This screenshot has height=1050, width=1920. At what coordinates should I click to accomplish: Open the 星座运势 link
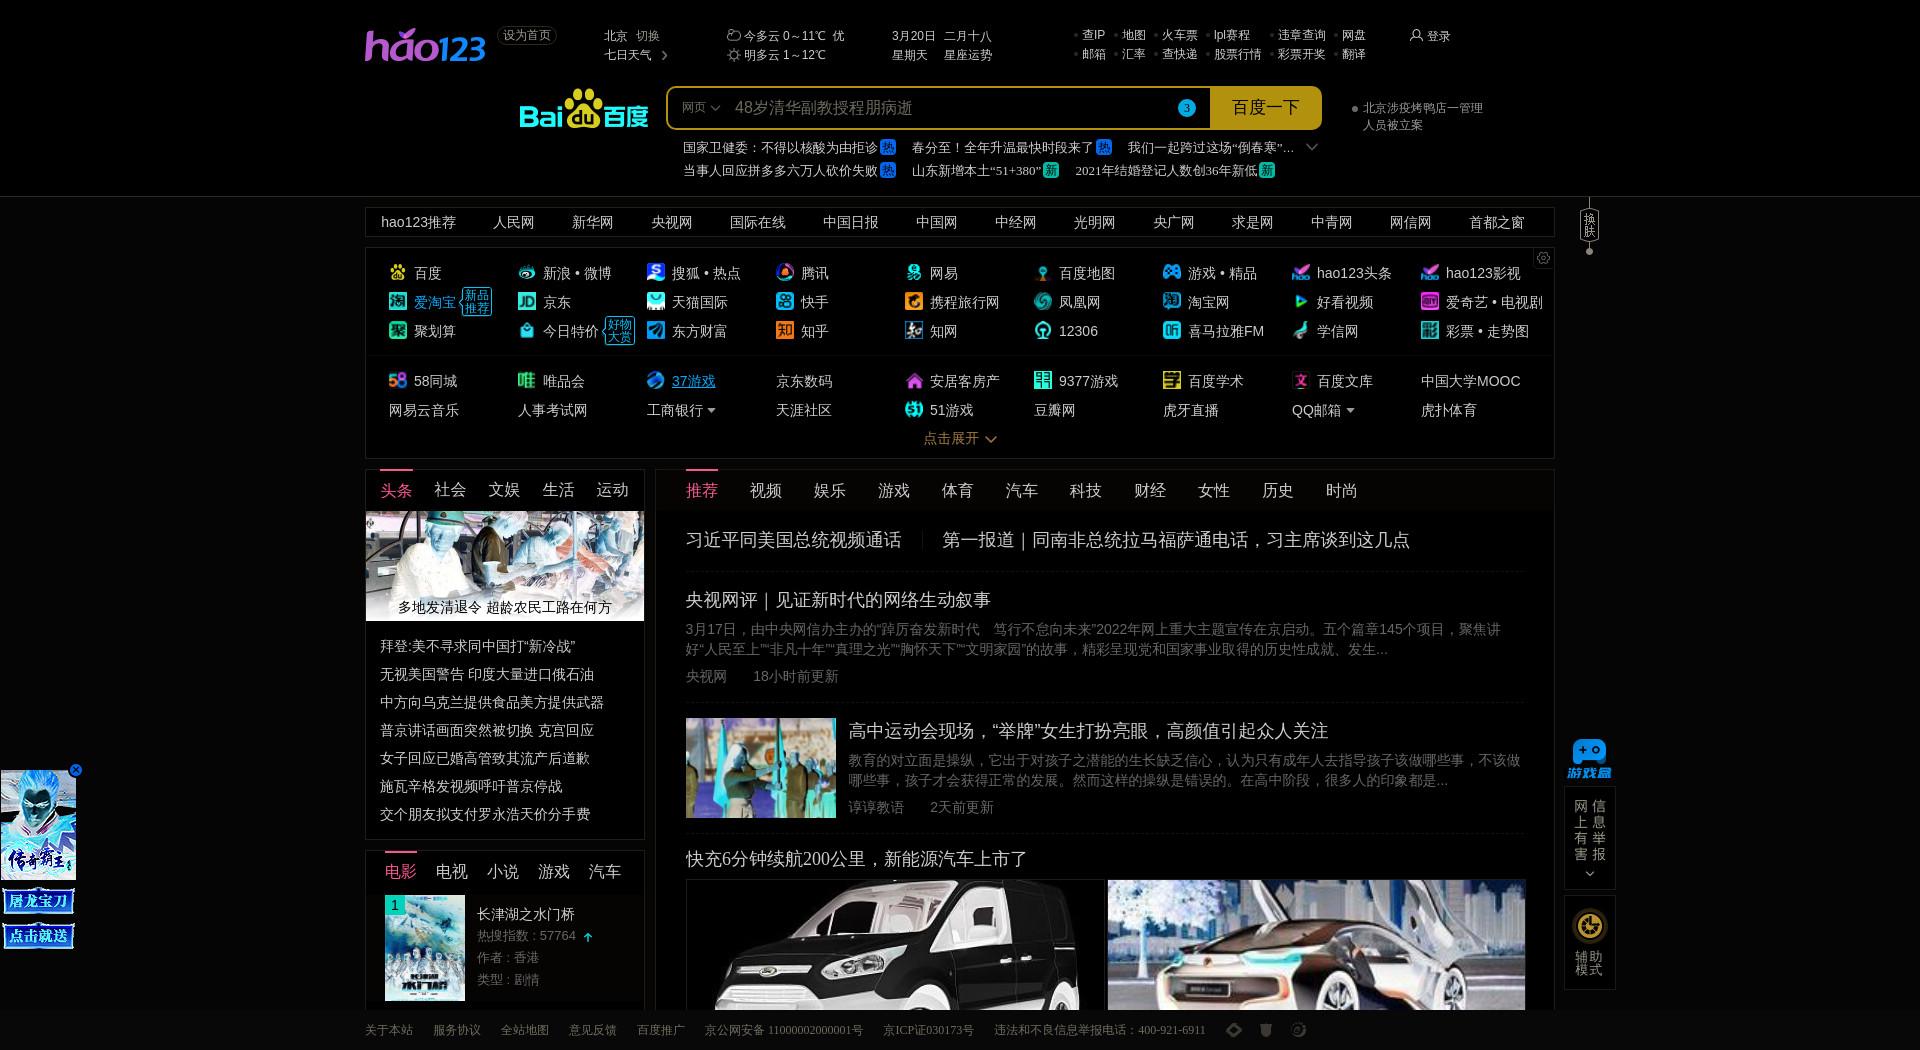968,55
